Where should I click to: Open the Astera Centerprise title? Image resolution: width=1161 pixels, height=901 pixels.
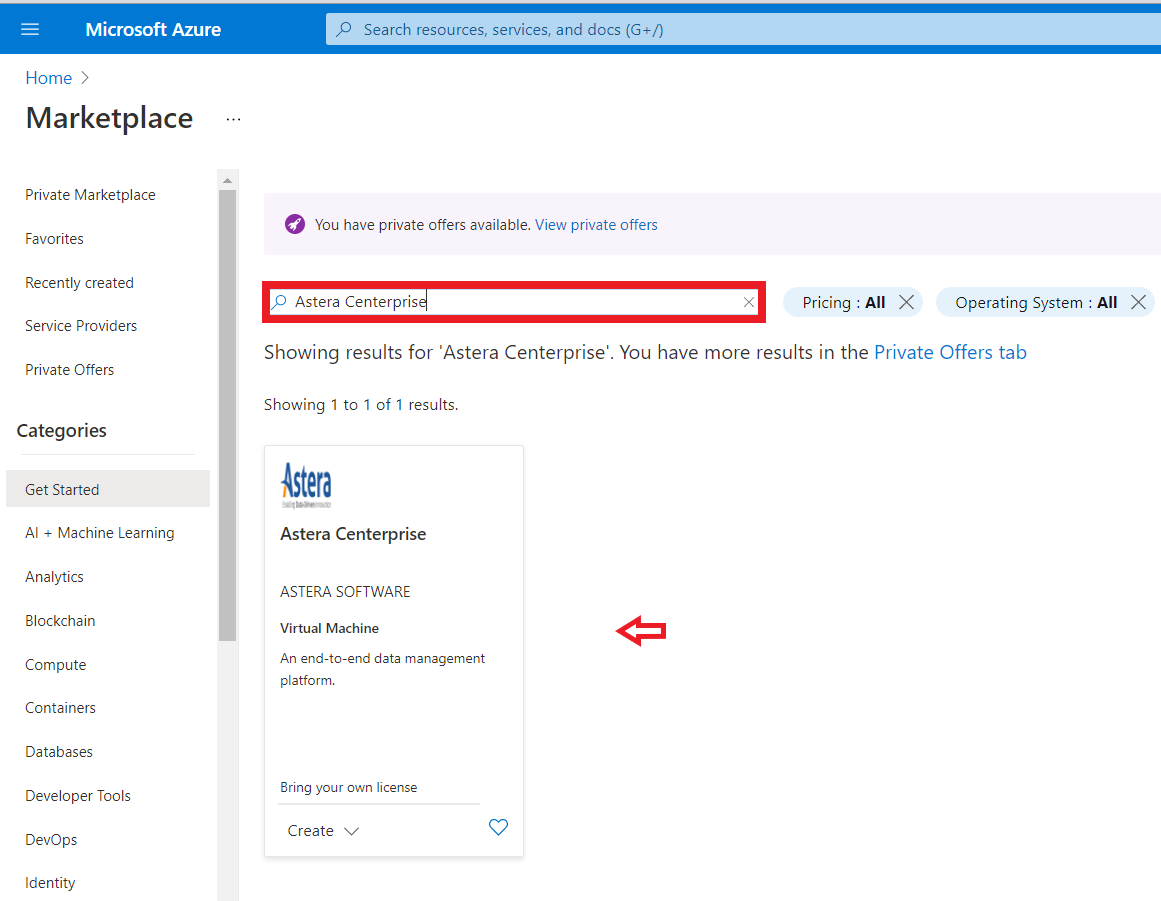click(353, 534)
